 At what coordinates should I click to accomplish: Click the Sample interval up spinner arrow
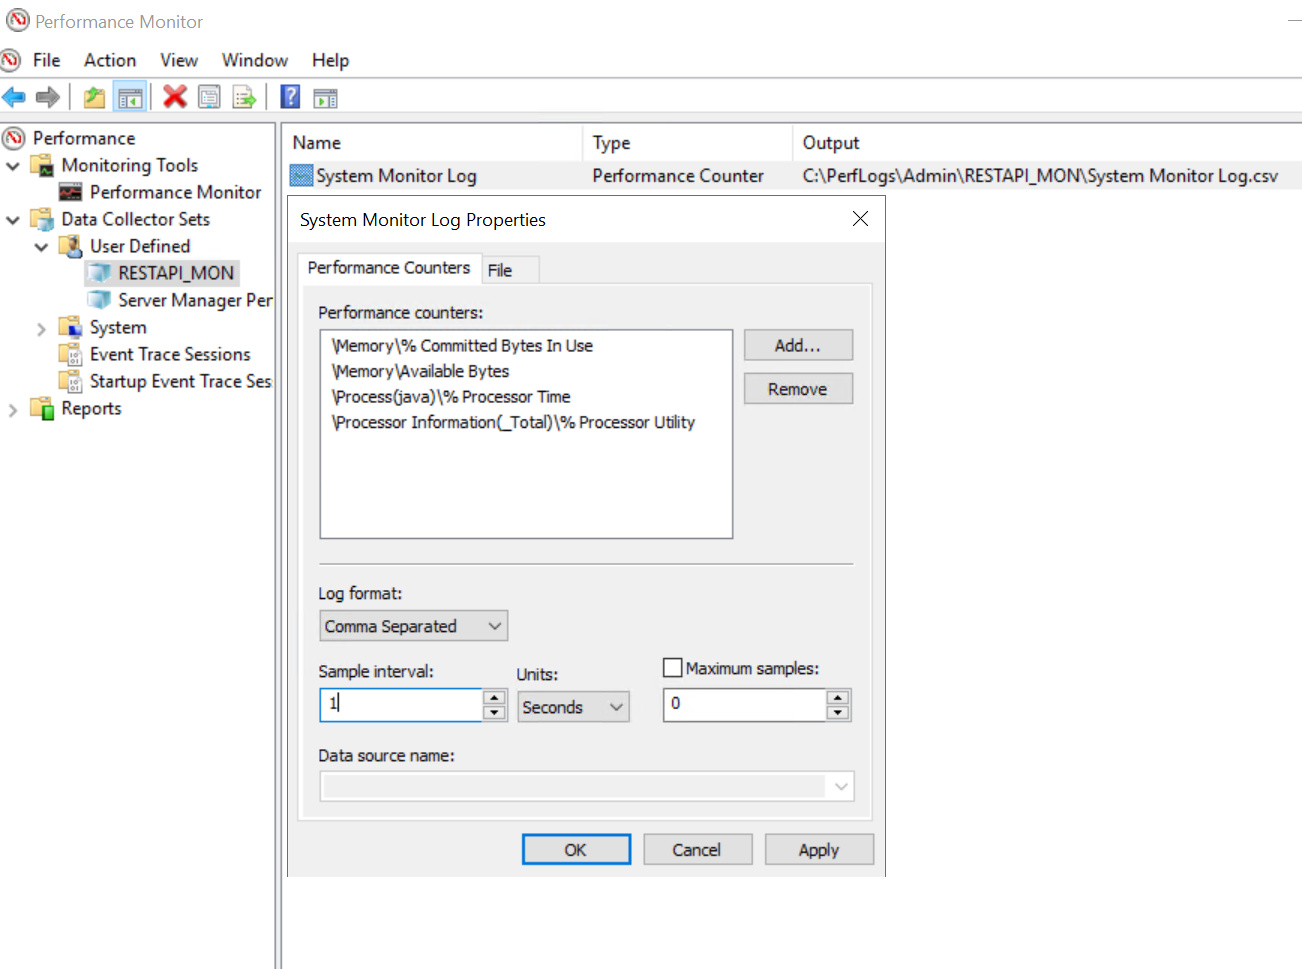493,699
